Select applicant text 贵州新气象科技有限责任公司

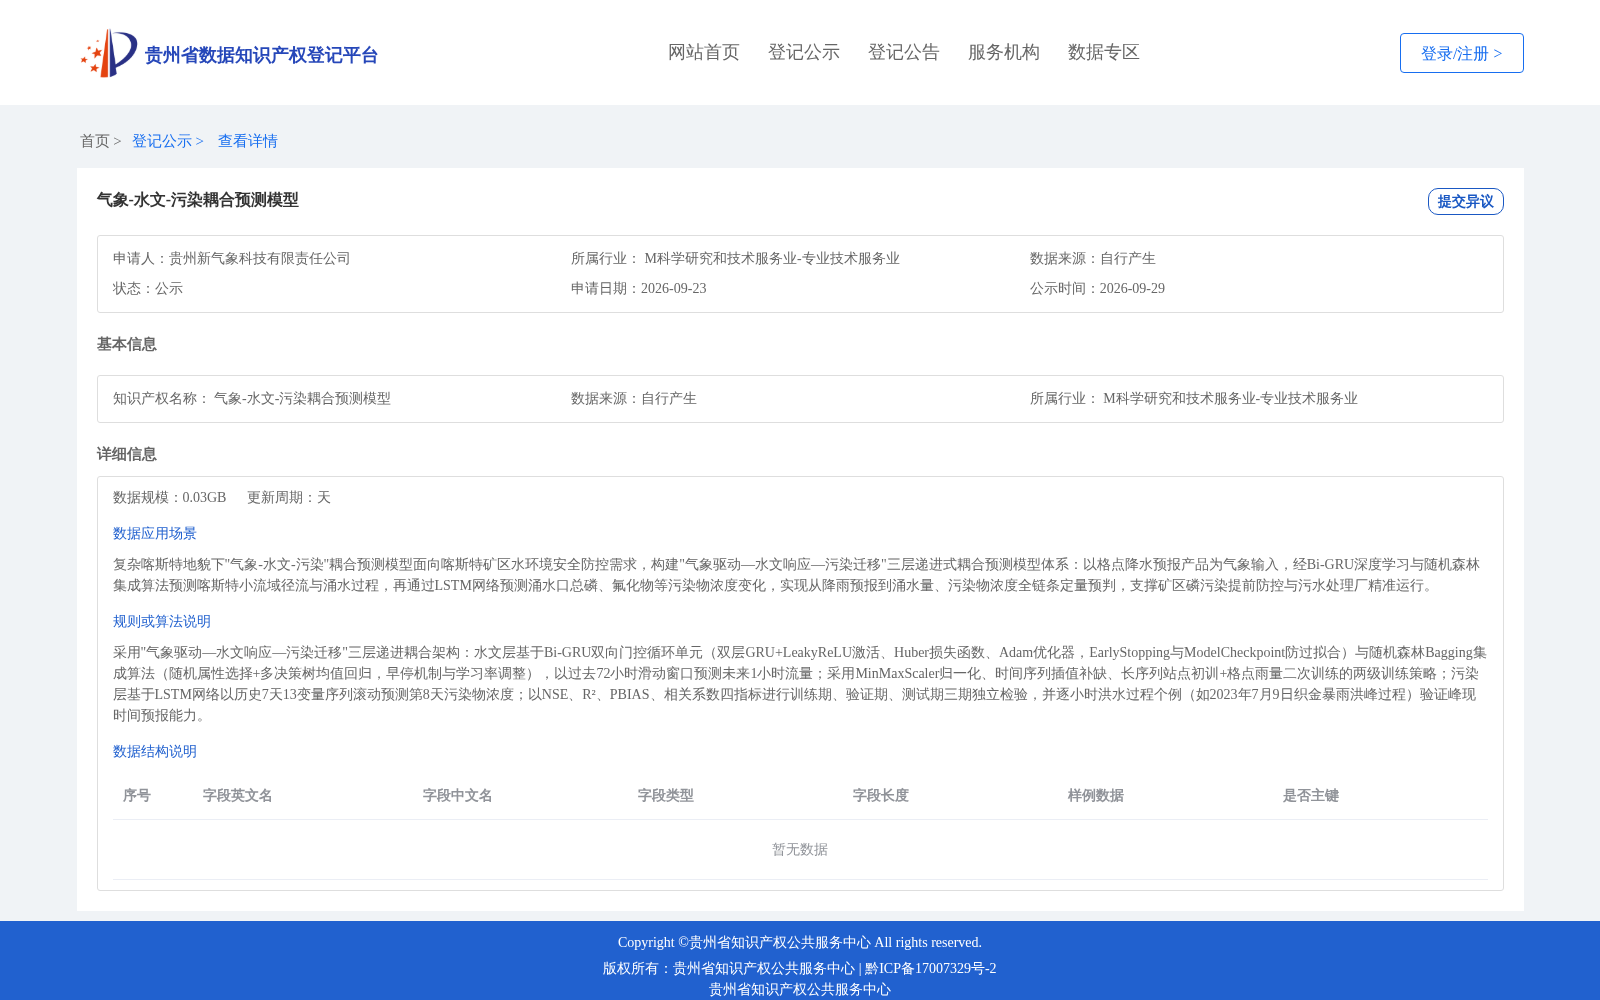(x=260, y=258)
